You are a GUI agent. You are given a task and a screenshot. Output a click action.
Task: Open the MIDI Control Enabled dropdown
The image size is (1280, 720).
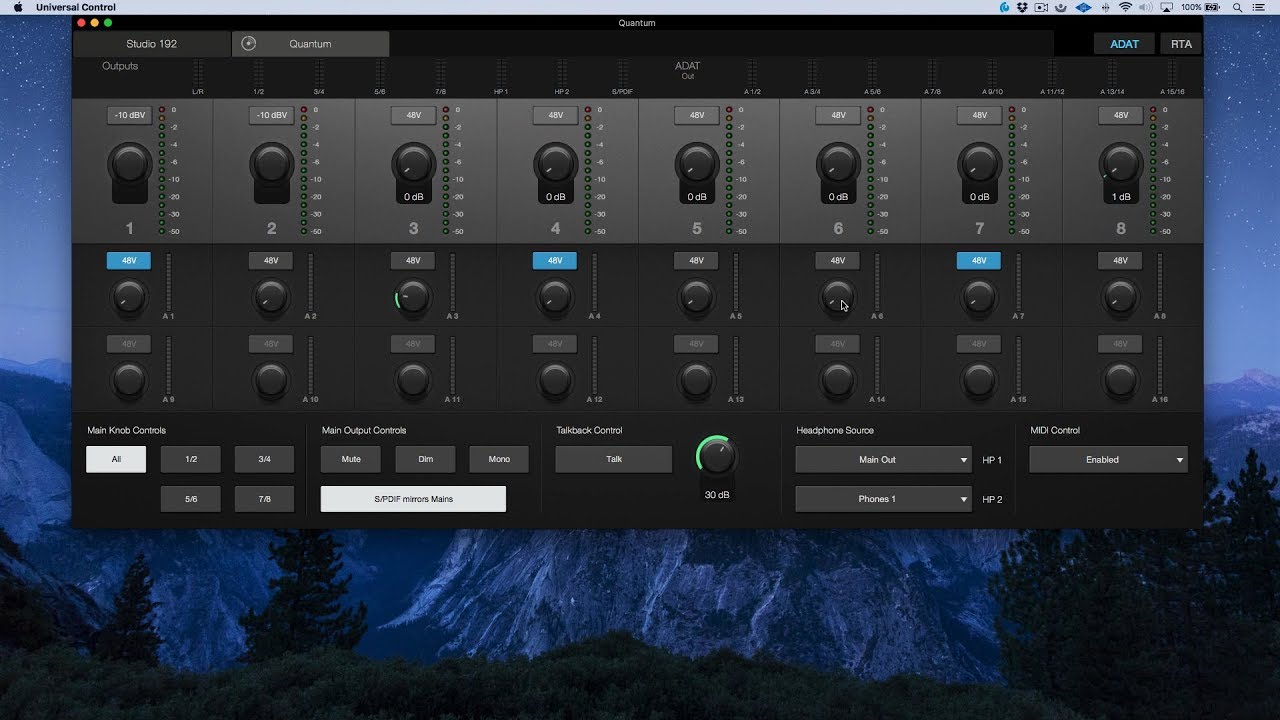click(x=1108, y=460)
